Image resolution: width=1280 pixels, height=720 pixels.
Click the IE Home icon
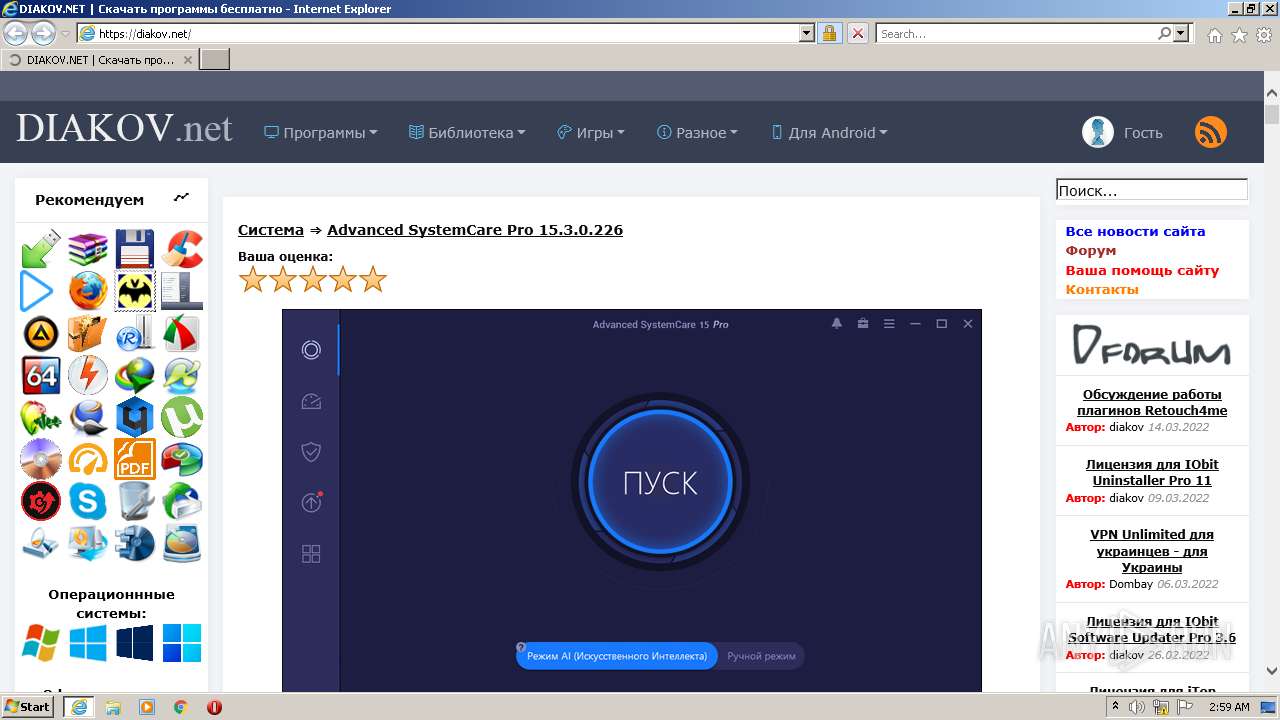1214,34
